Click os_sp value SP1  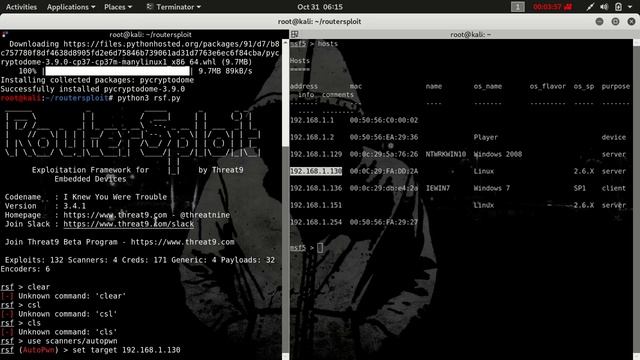(580, 188)
